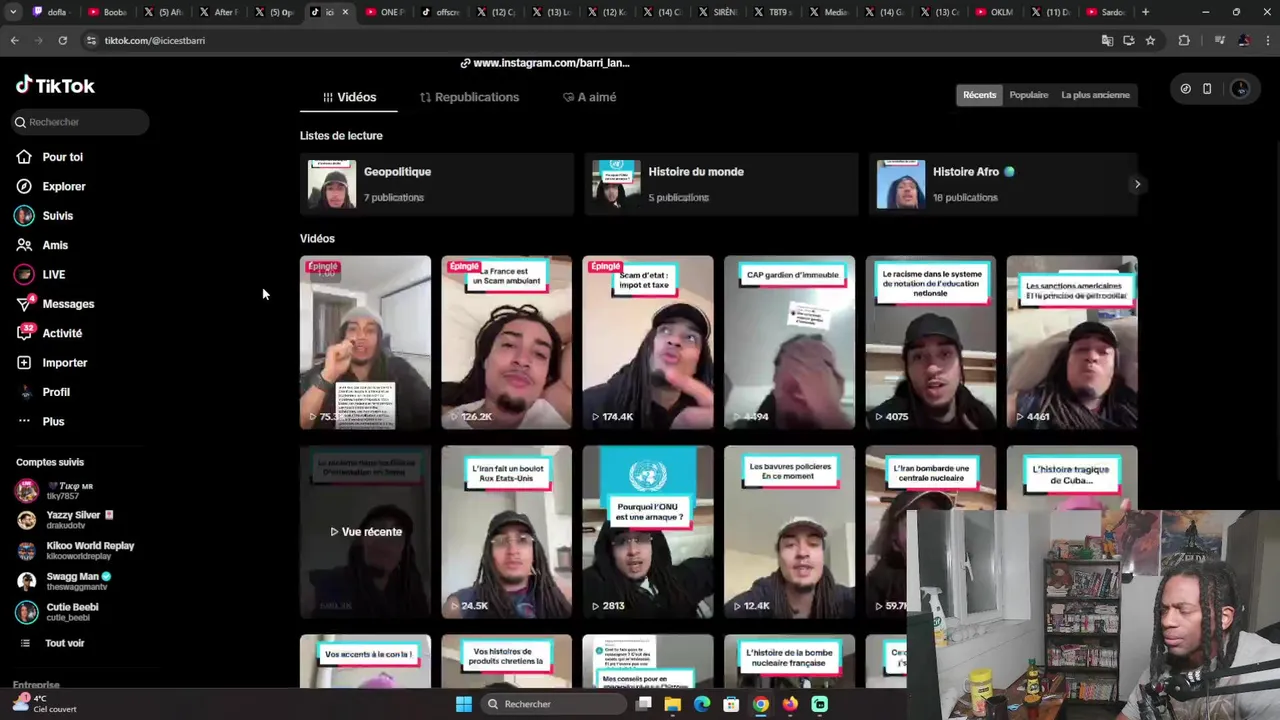Sort videos by Populaire
Viewport: 1280px width, 720px height.
coord(1029,95)
